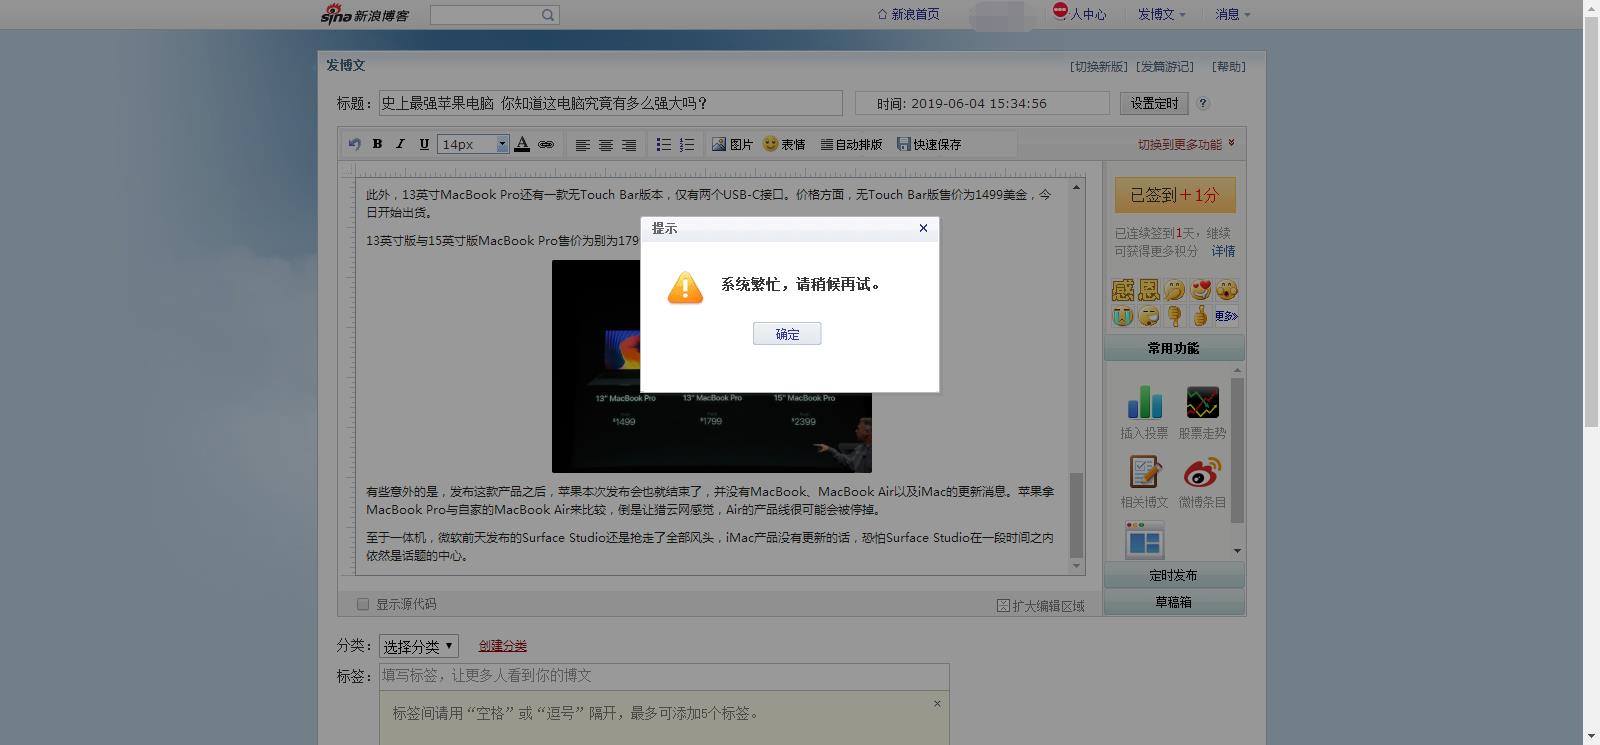The width and height of the screenshot is (1600, 745).
Task: Toggle underline formatting
Action: point(424,144)
